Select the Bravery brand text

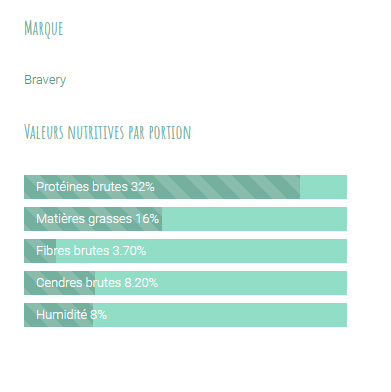[45, 80]
